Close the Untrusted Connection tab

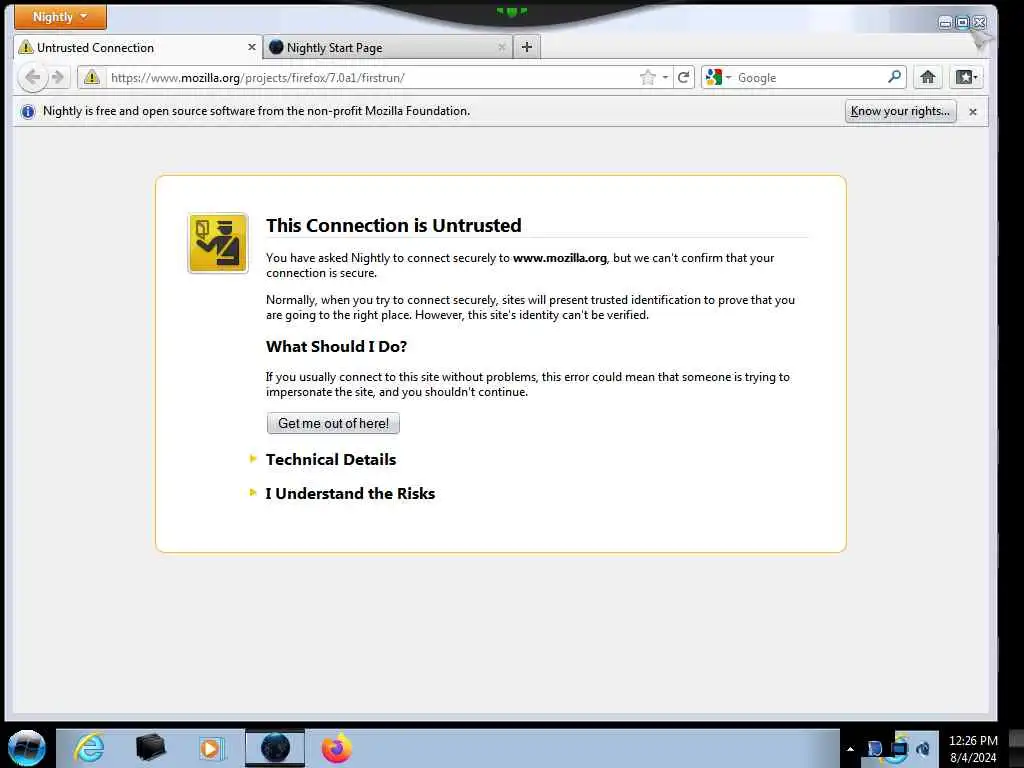251,48
